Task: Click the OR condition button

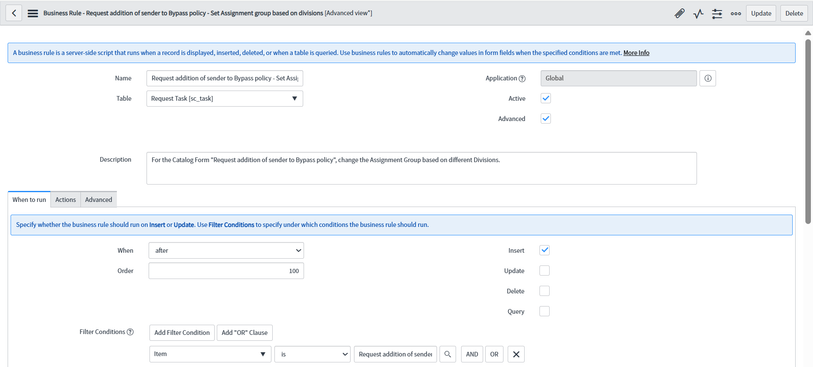Action: coord(494,355)
